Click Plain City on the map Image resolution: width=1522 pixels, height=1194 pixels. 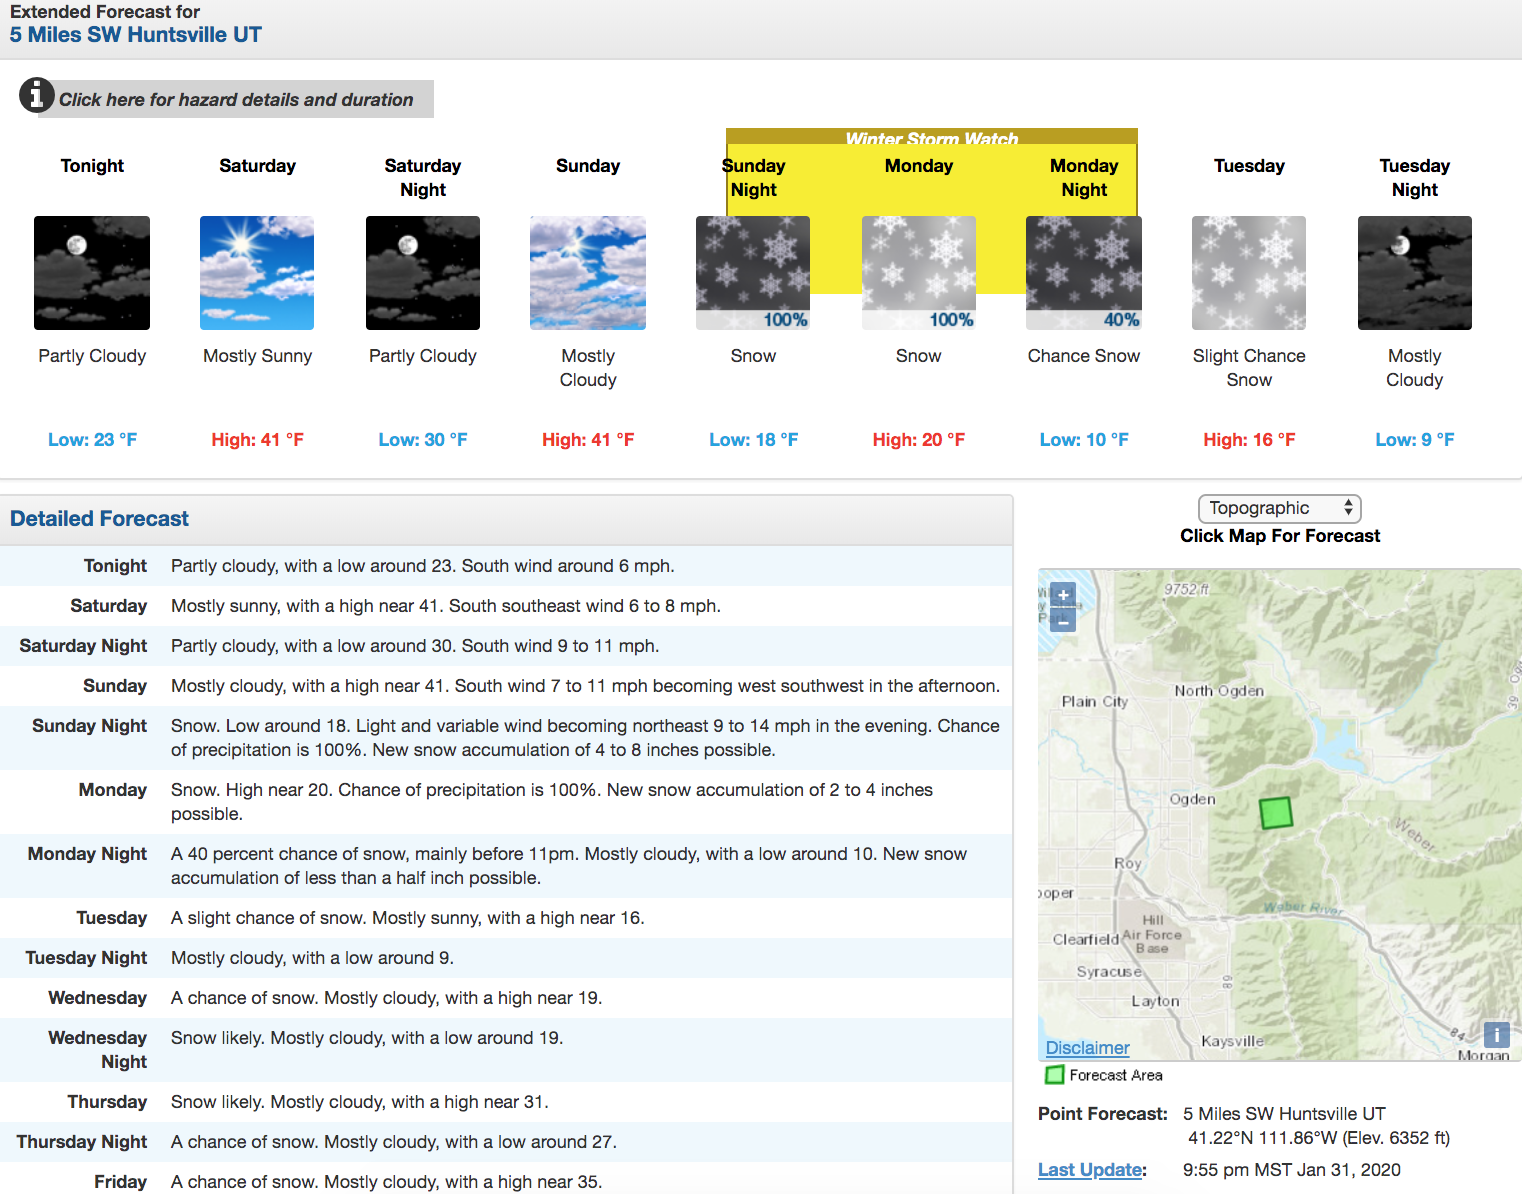[1094, 702]
